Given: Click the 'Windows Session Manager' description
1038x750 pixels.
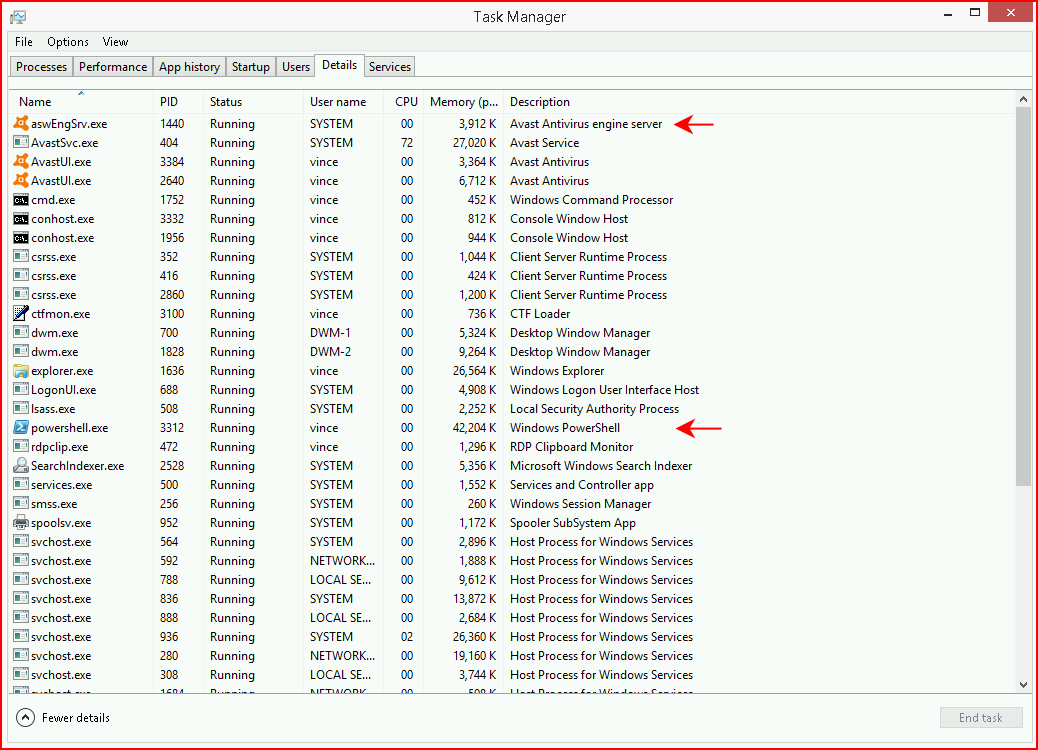Looking at the screenshot, I should point(581,504).
